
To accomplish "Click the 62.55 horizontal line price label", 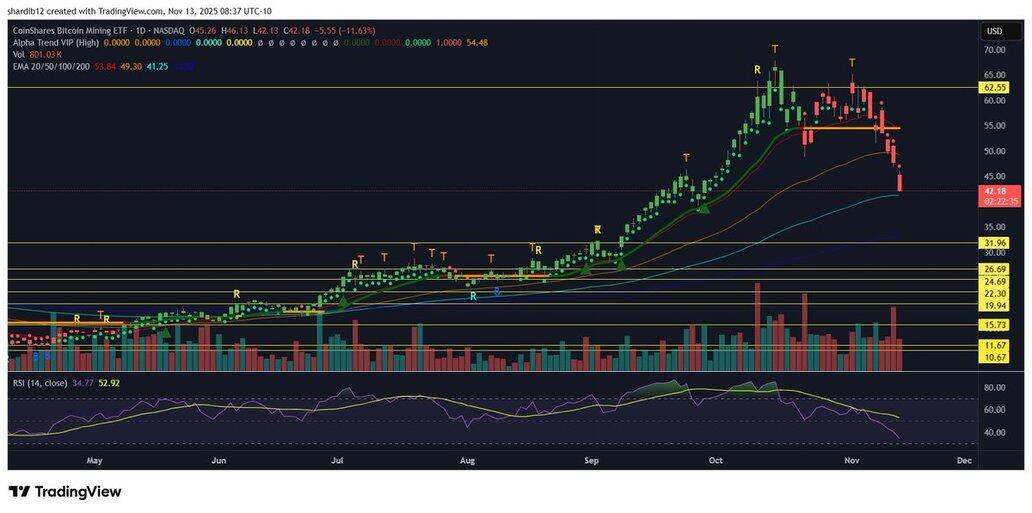I will tap(994, 88).
